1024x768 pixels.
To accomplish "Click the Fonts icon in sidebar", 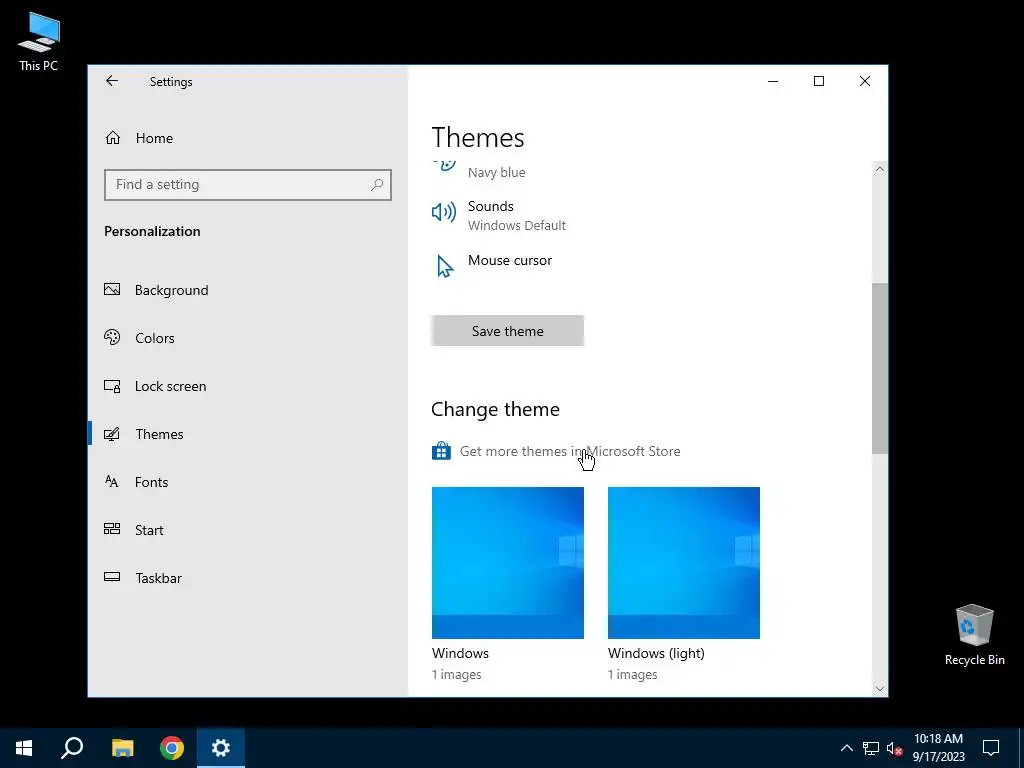I will point(112,482).
